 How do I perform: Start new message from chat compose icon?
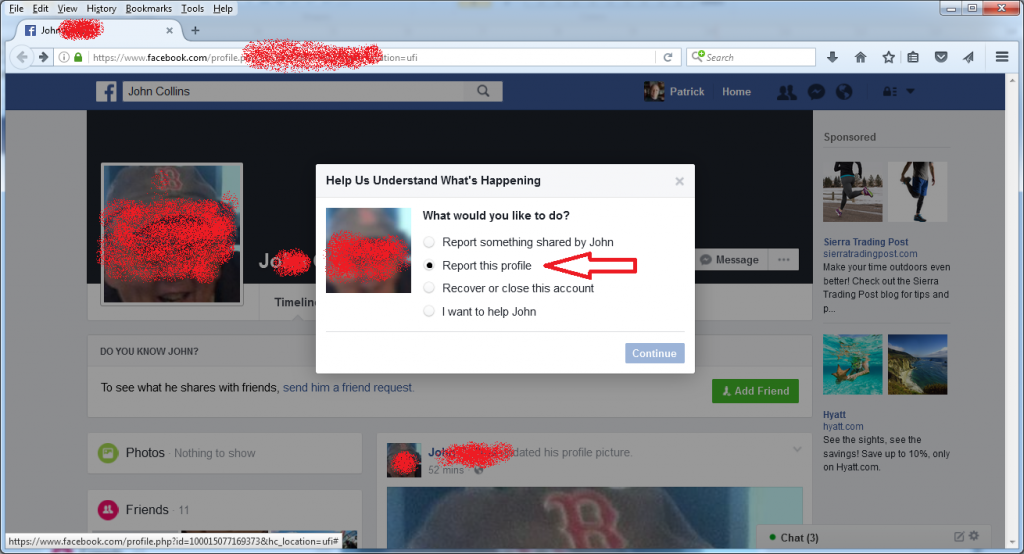click(x=959, y=537)
